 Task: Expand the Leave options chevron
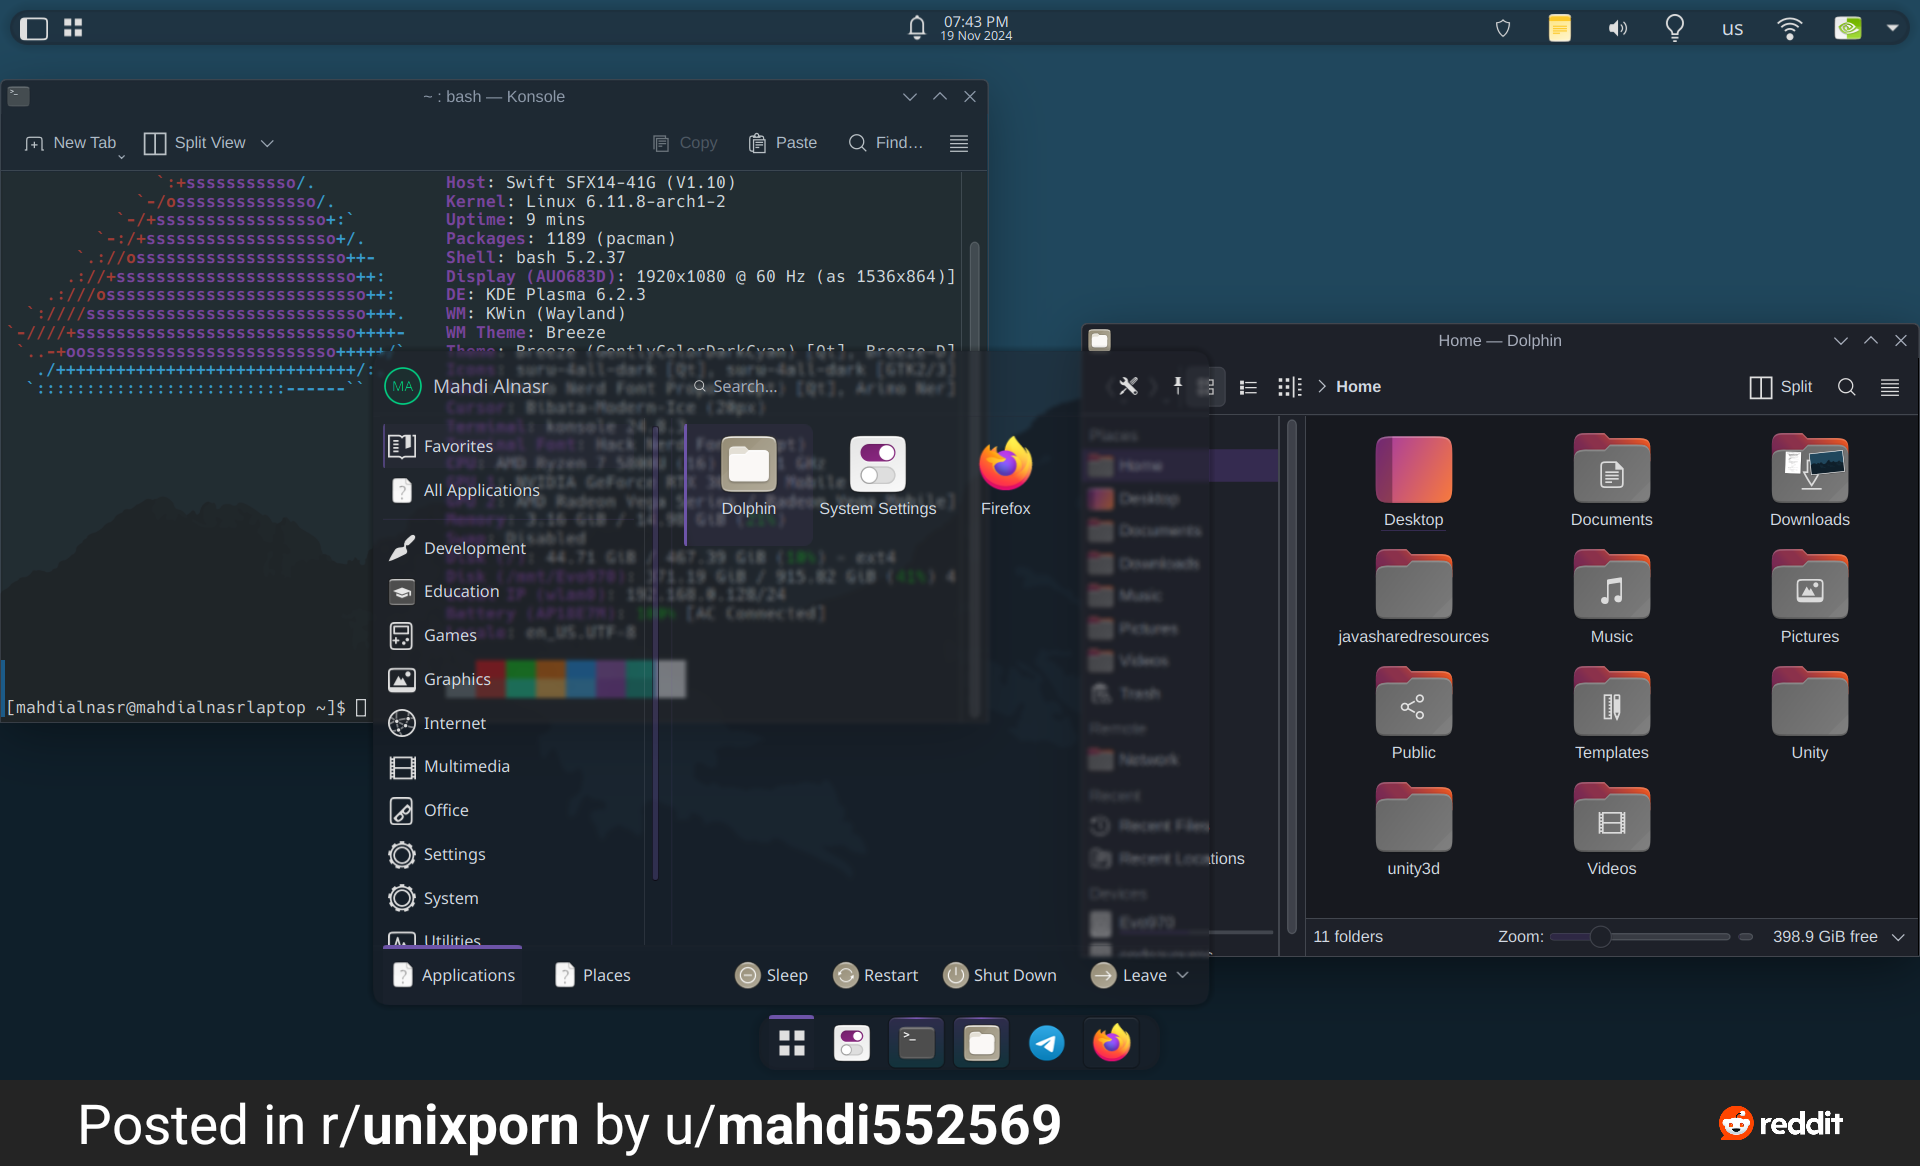1183,975
